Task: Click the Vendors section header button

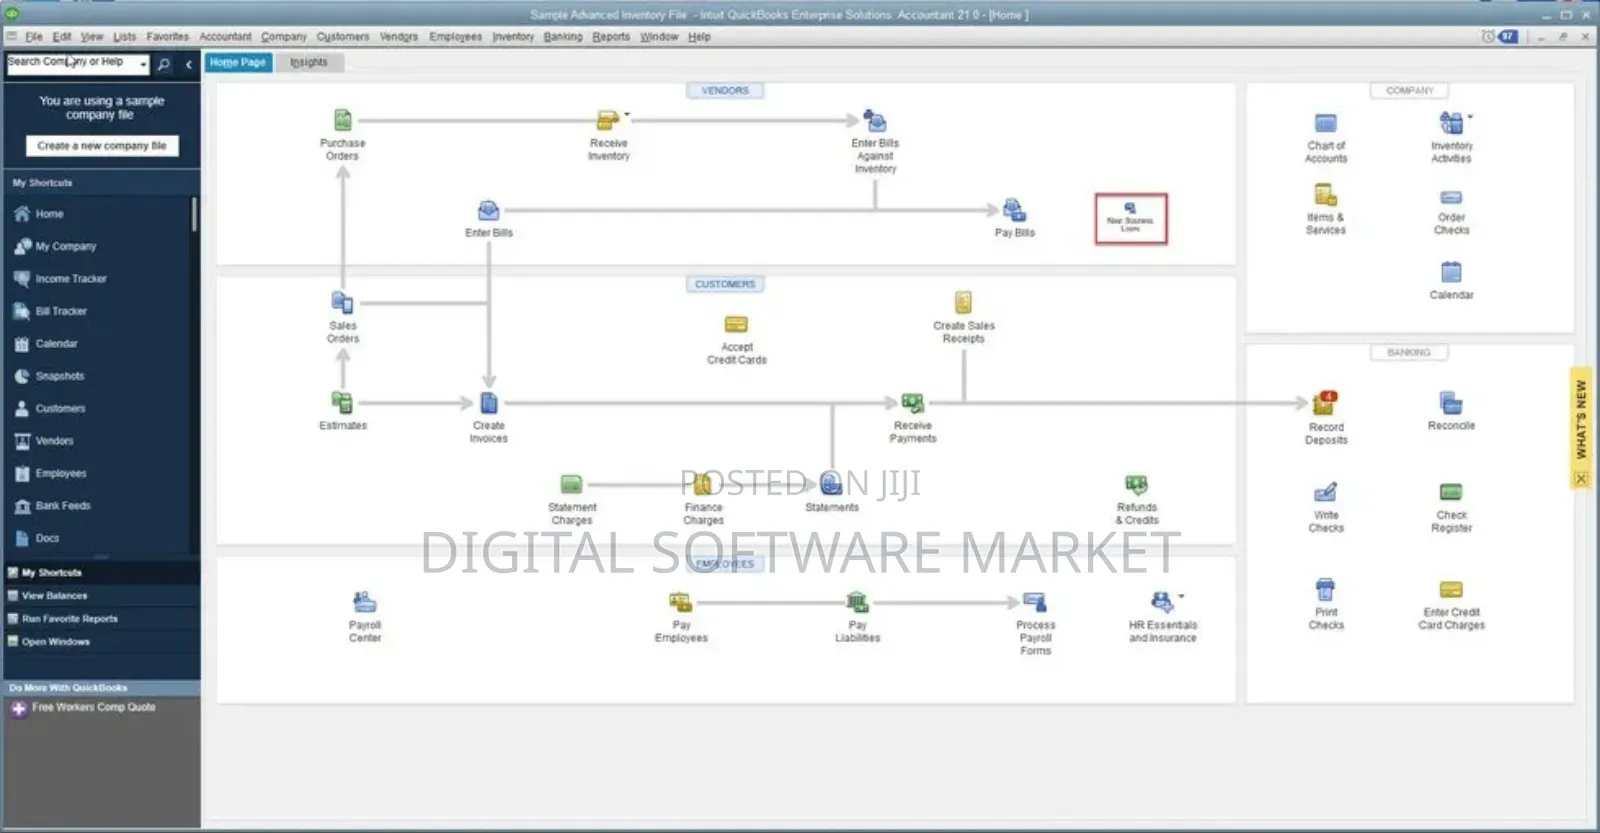Action: click(725, 90)
